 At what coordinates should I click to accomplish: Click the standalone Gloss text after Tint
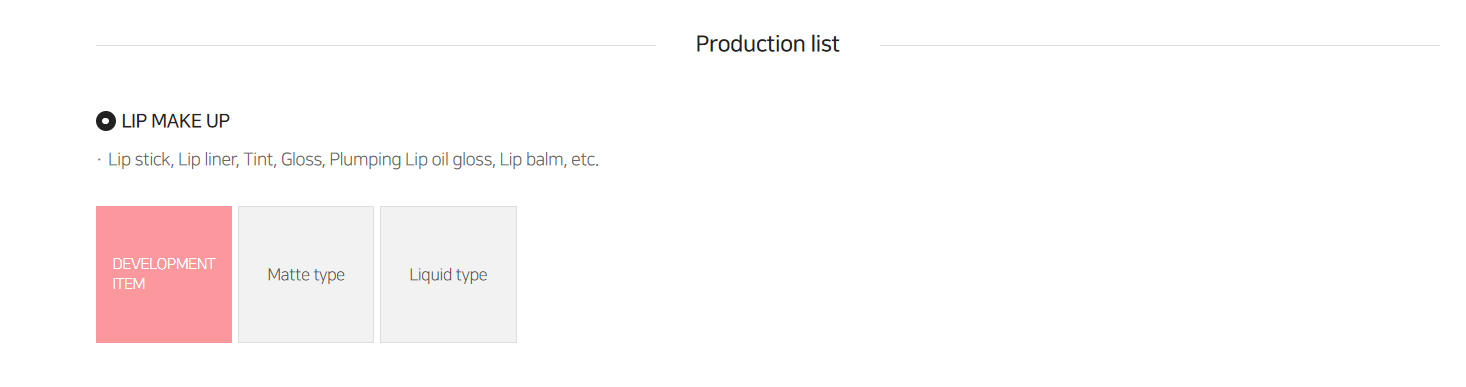pos(301,159)
